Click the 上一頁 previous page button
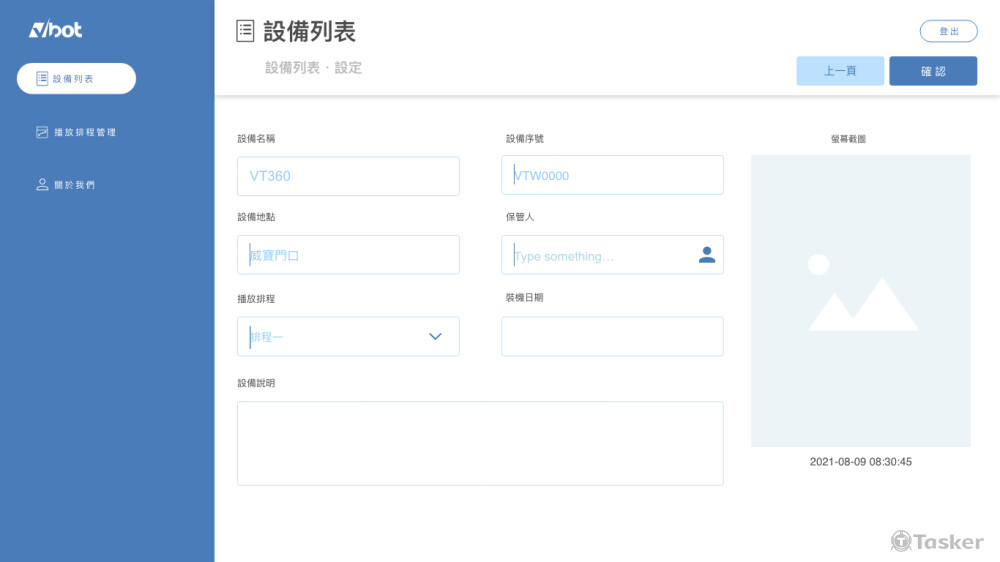This screenshot has width=1000, height=562. click(839, 71)
